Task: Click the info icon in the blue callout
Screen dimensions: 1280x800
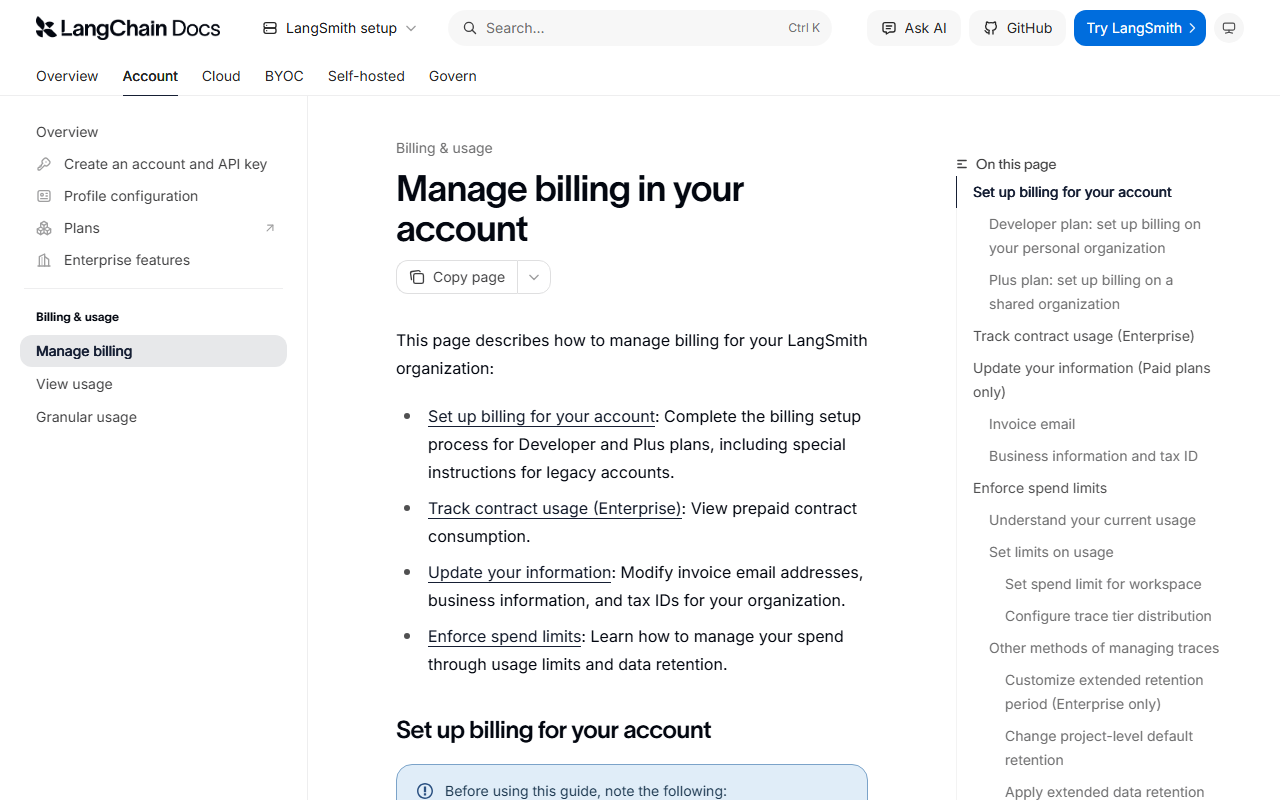Action: coord(425,791)
